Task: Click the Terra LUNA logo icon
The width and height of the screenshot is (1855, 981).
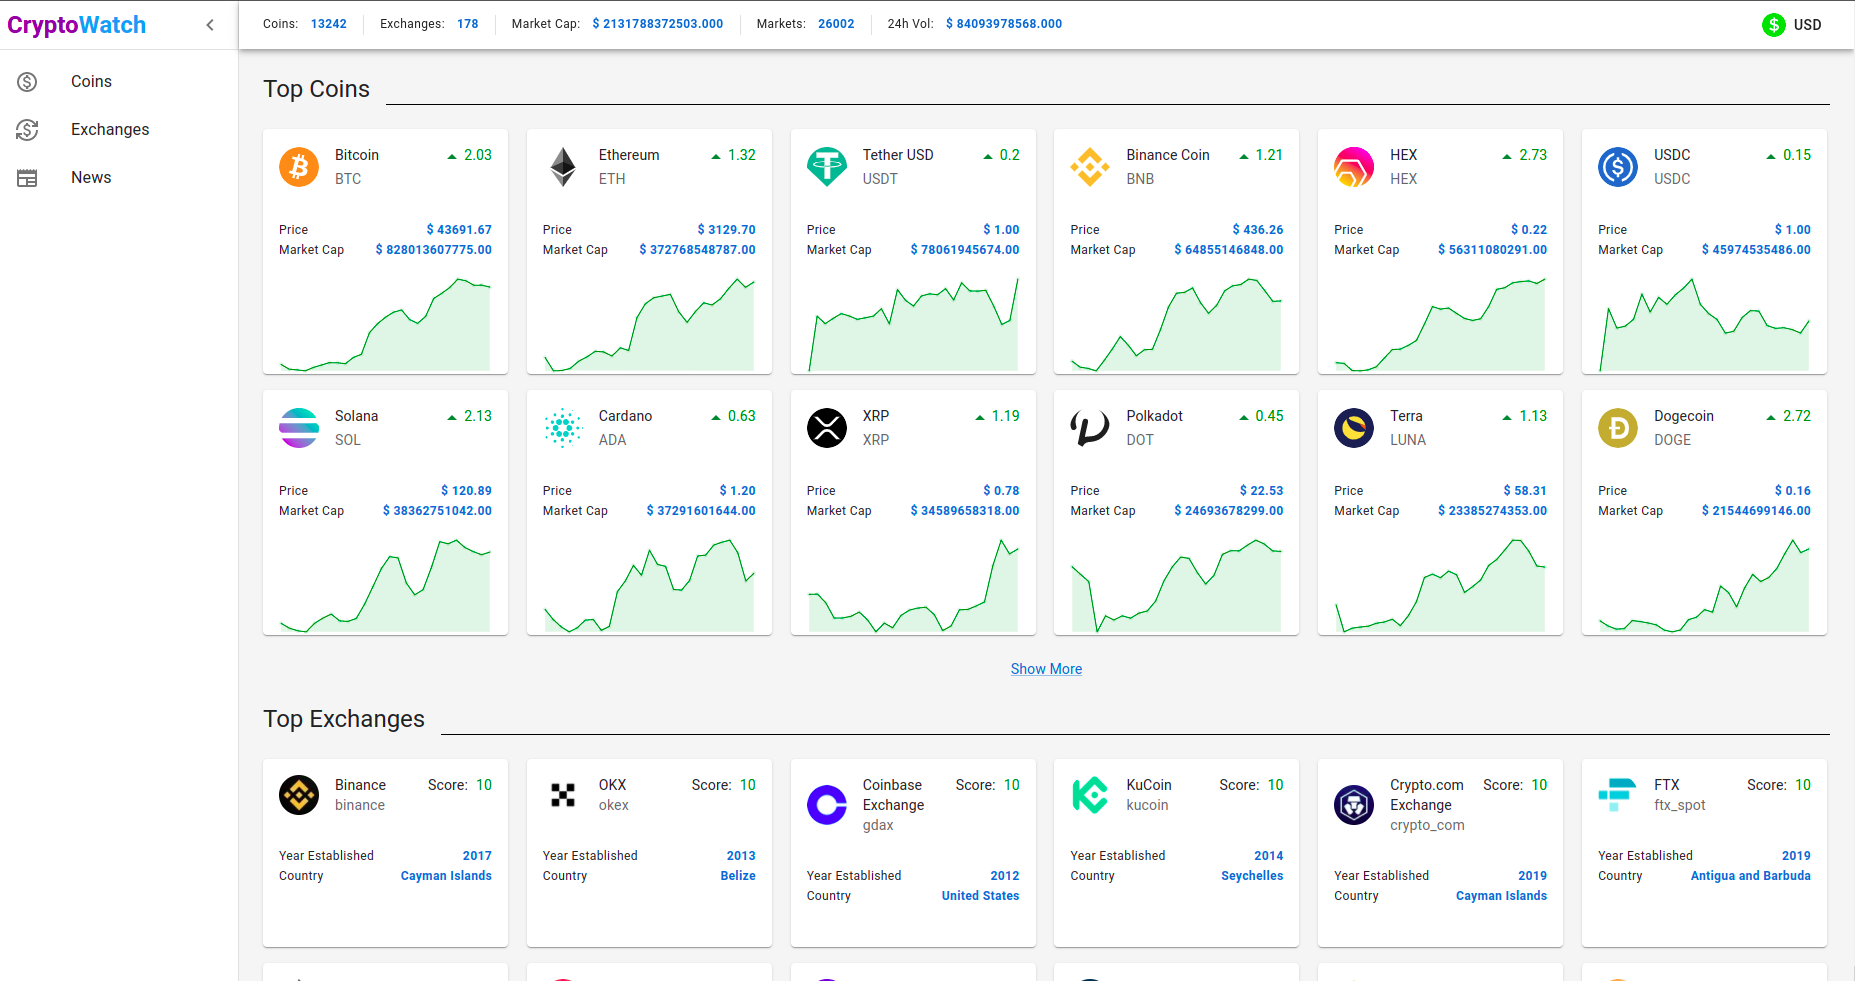Action: pos(1354,428)
